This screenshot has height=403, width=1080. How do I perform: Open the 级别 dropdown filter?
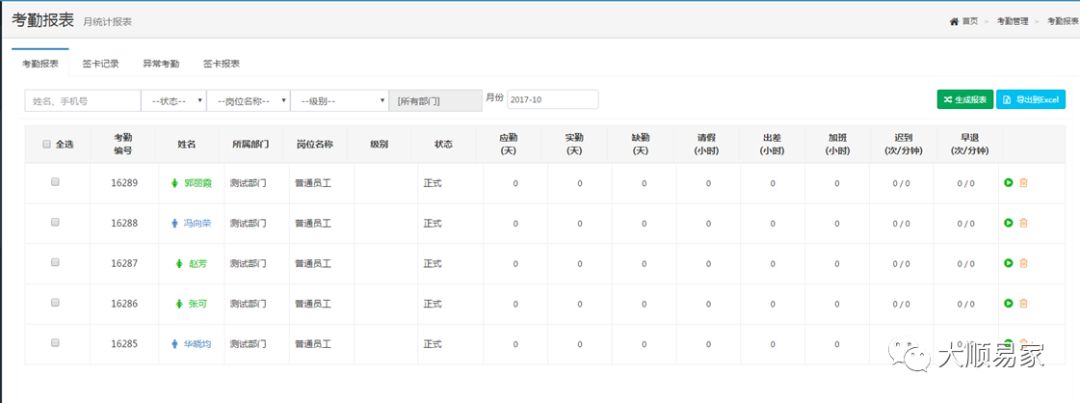[x=338, y=100]
